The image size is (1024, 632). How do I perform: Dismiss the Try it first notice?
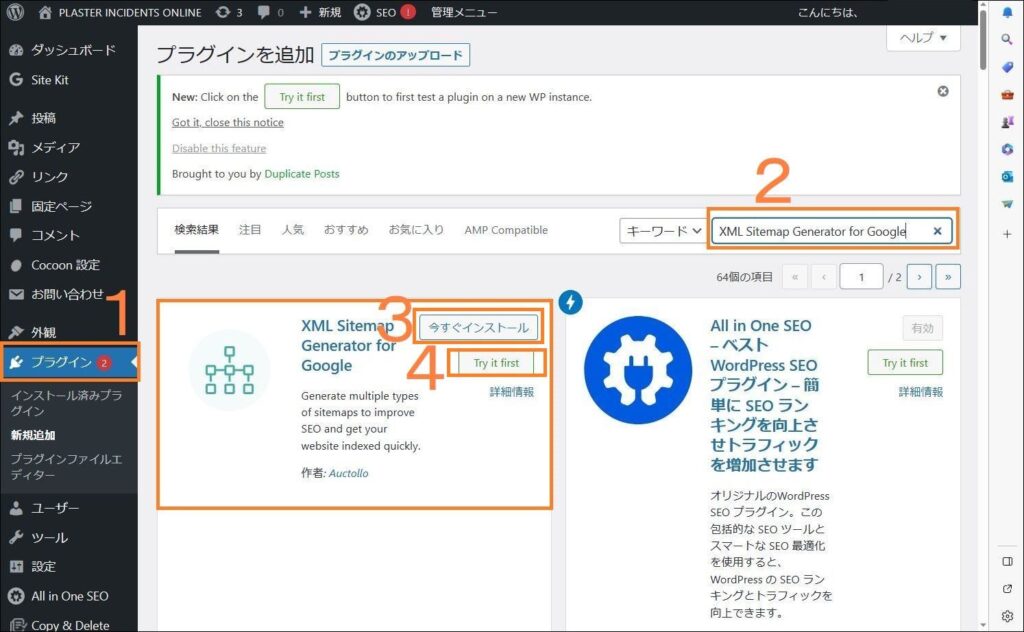click(x=943, y=91)
